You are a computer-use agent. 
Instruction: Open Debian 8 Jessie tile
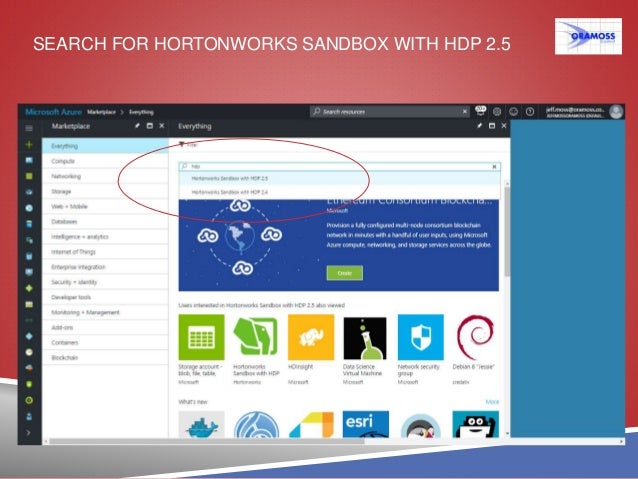[x=475, y=350]
